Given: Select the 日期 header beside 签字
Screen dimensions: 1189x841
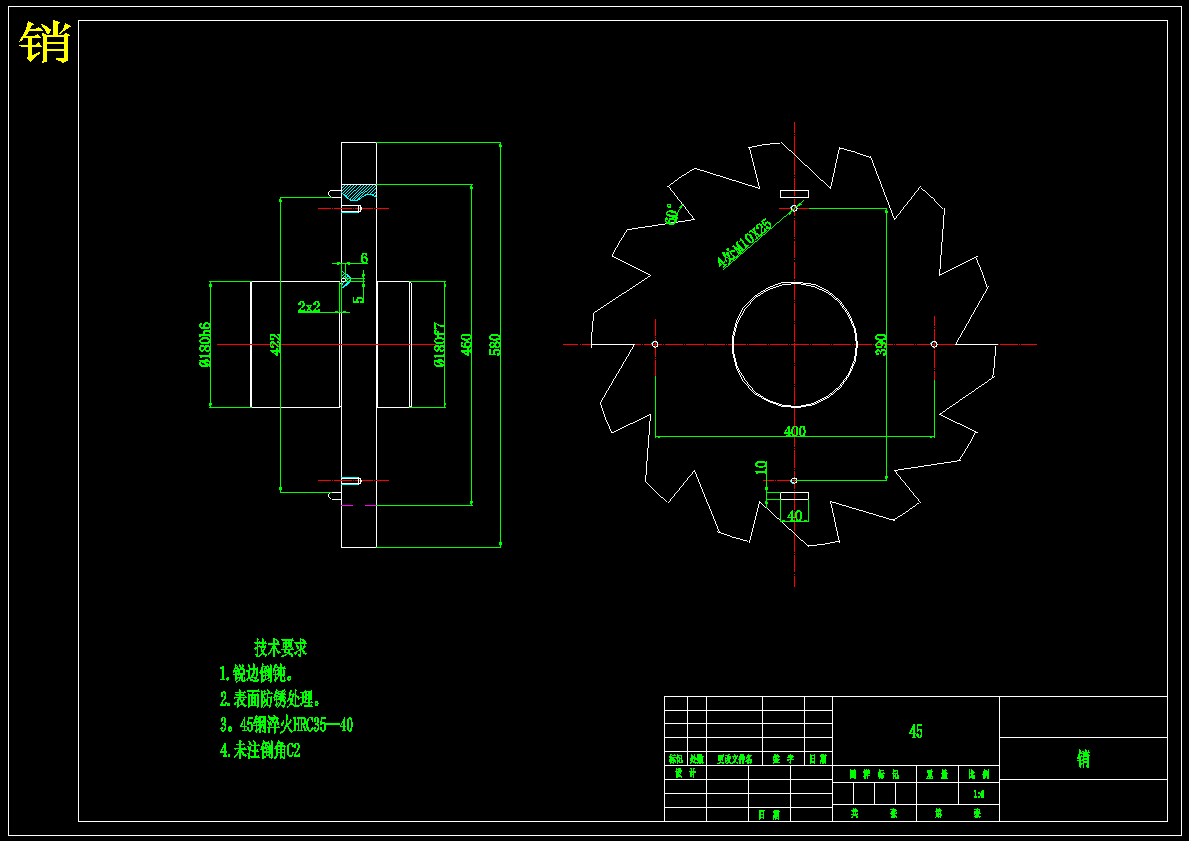Looking at the screenshot, I should coord(817,758).
